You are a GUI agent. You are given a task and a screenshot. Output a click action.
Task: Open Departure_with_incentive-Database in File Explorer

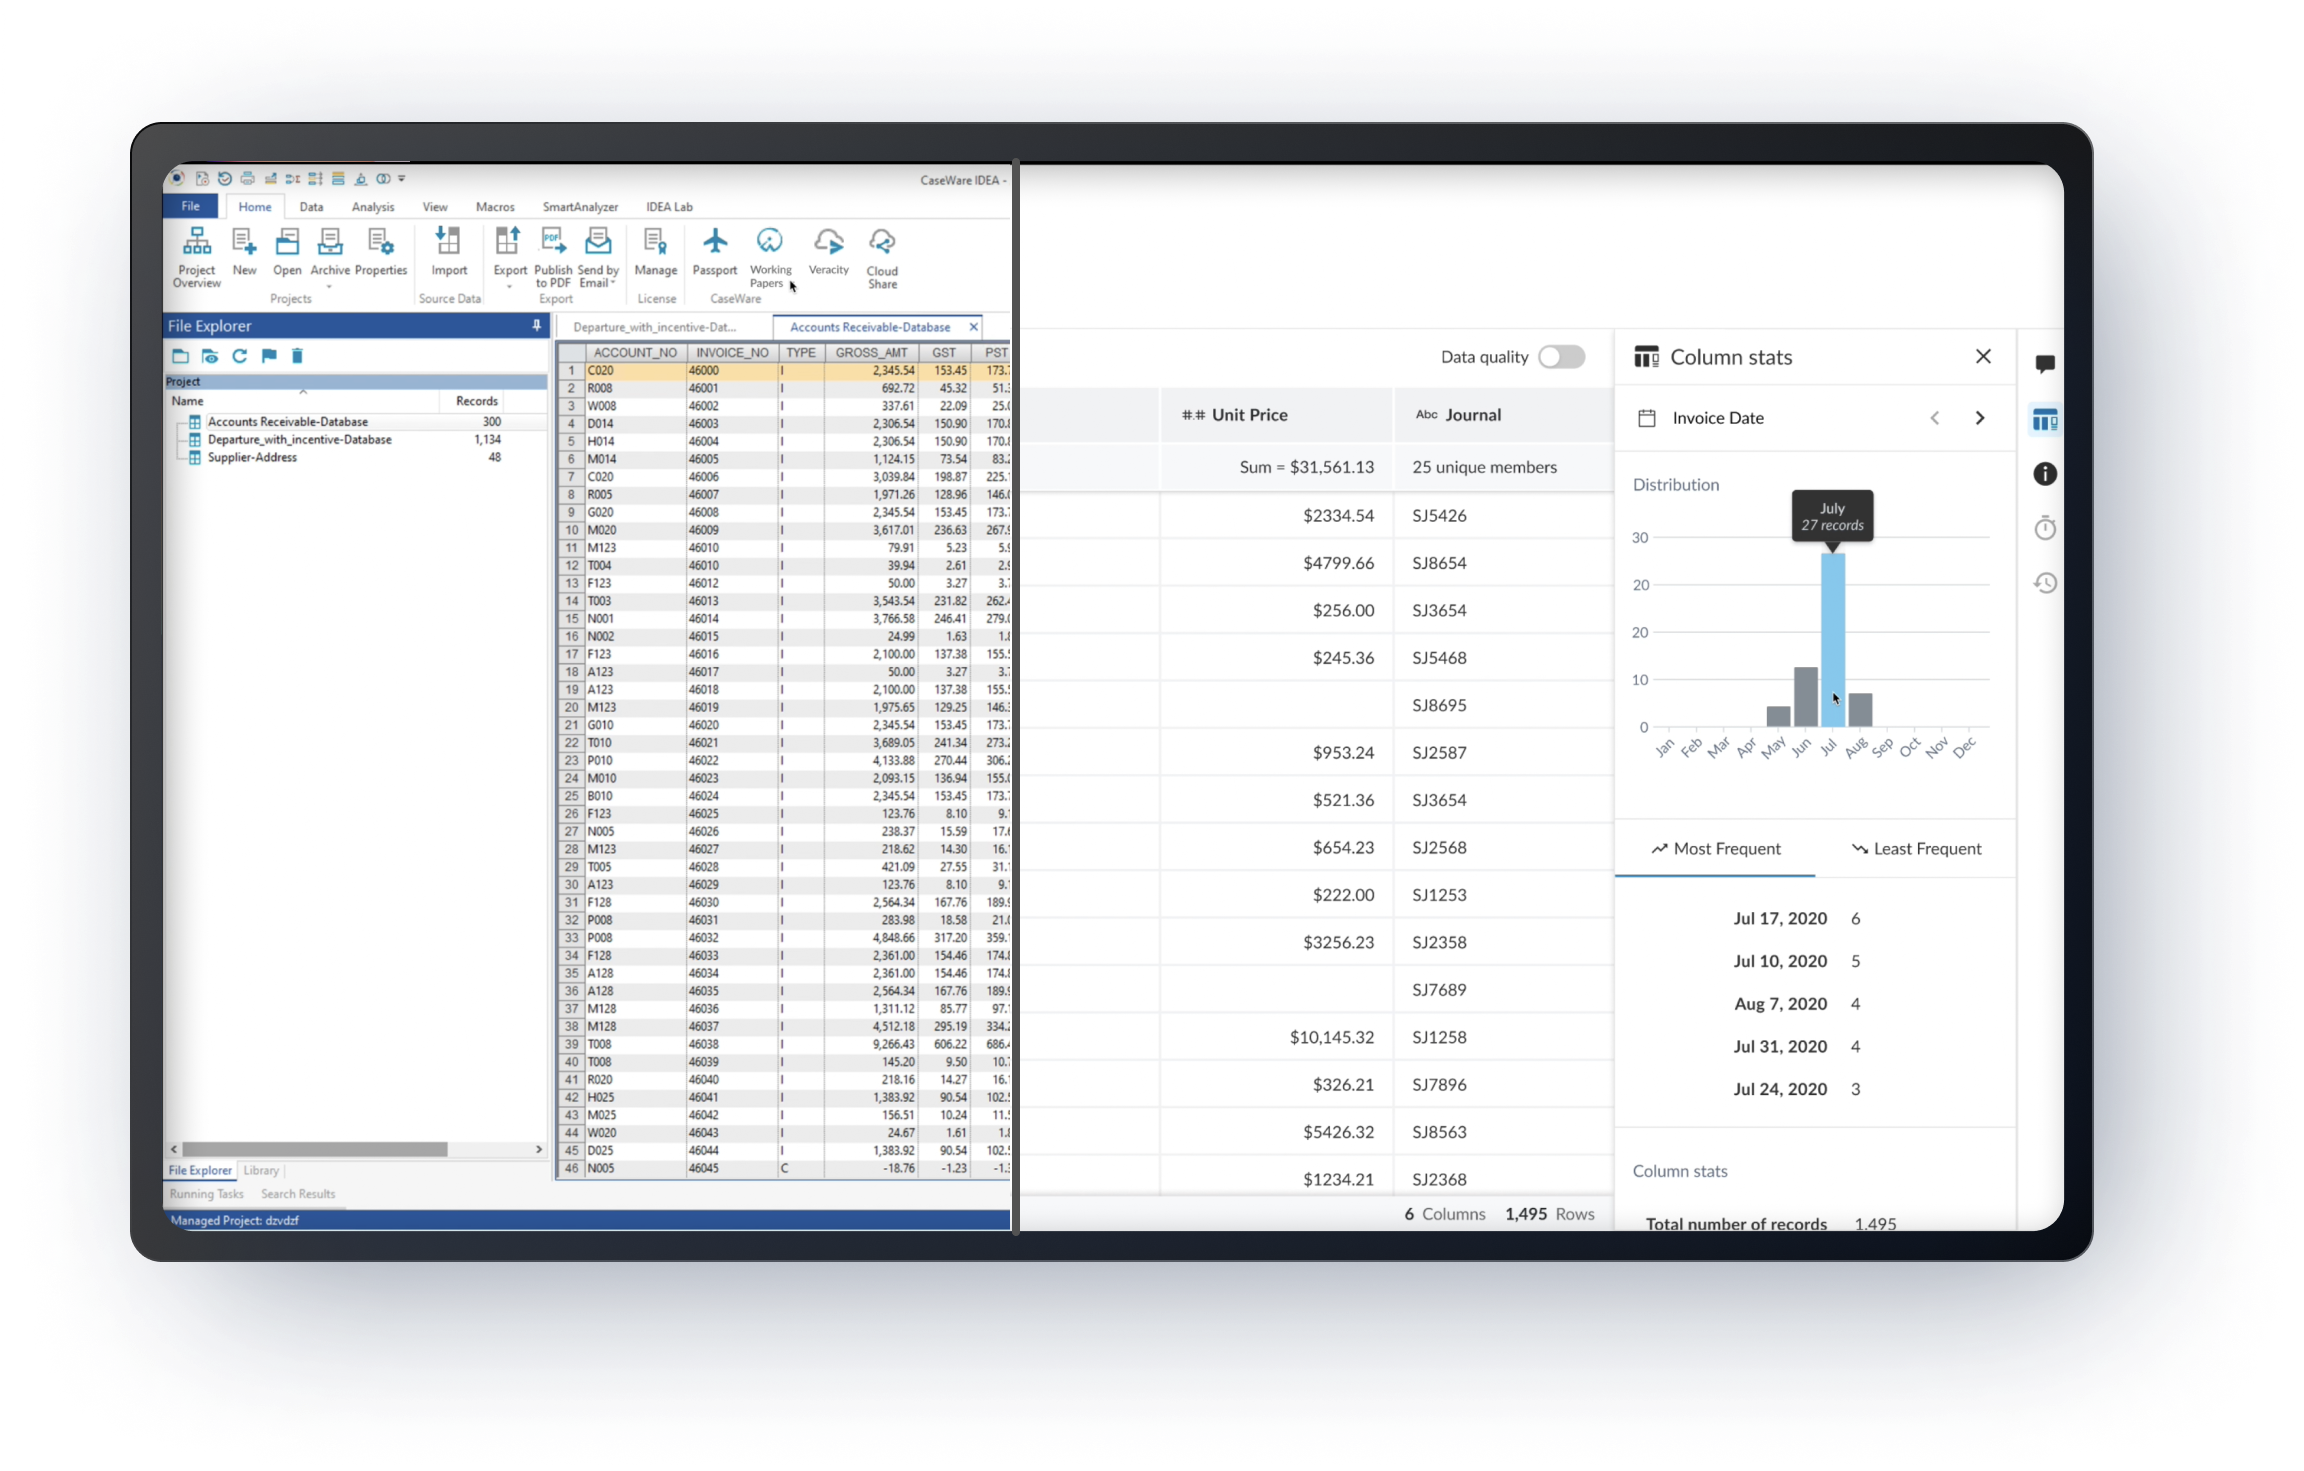(x=299, y=440)
